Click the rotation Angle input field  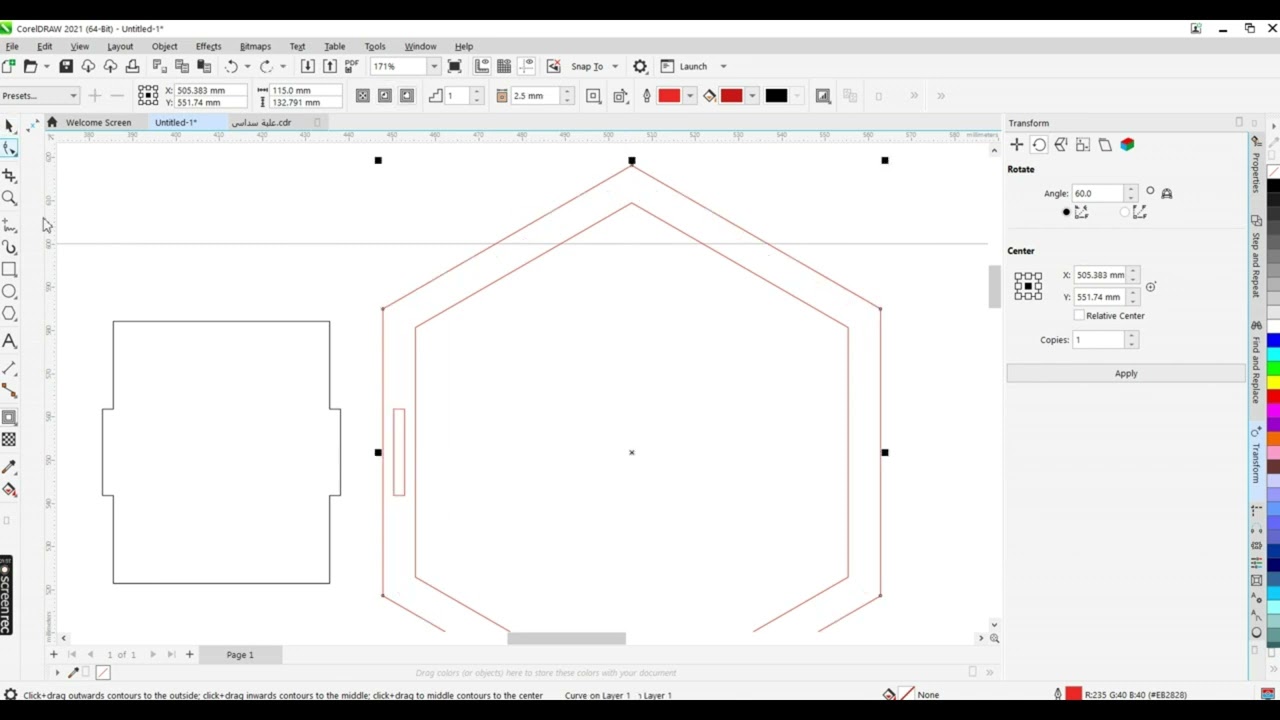click(x=1097, y=193)
